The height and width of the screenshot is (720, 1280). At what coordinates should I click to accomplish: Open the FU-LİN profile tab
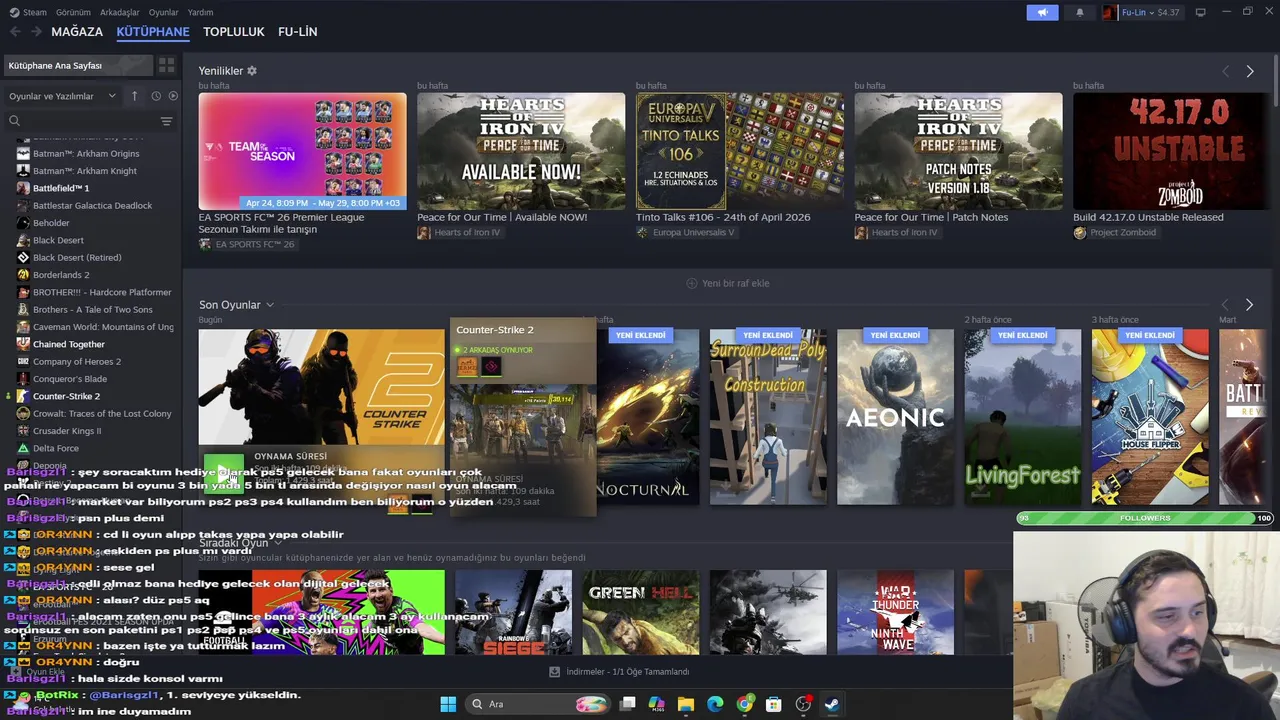(298, 32)
